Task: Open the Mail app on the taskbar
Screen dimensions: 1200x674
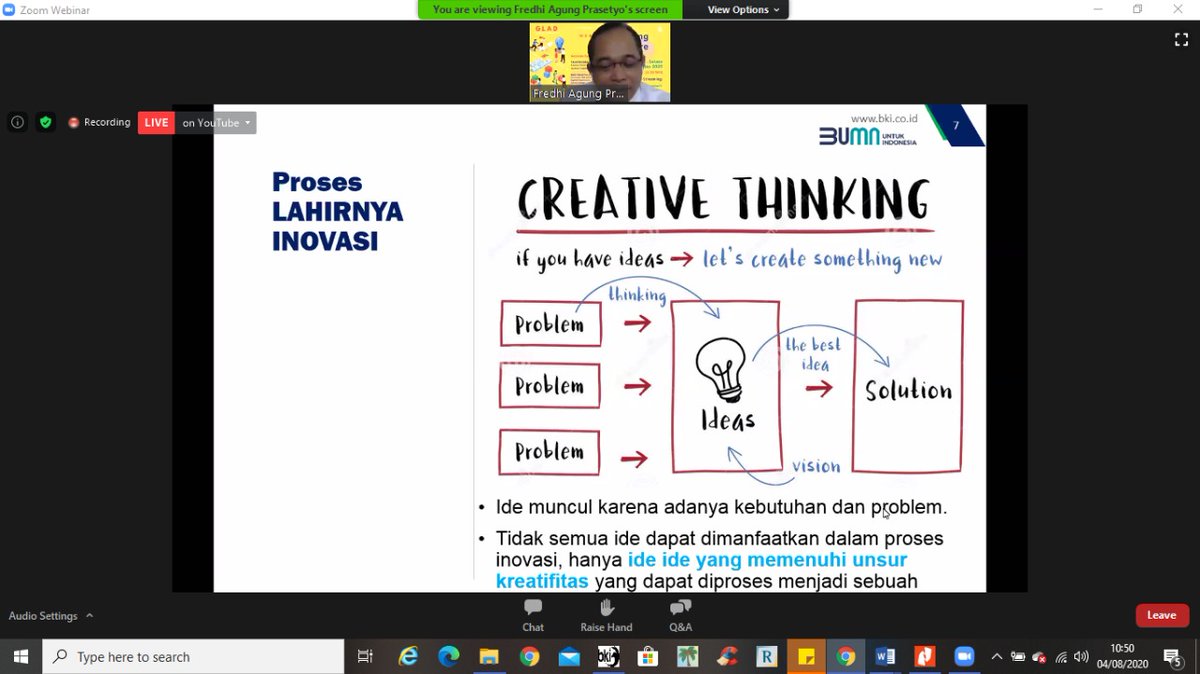Action: point(568,656)
